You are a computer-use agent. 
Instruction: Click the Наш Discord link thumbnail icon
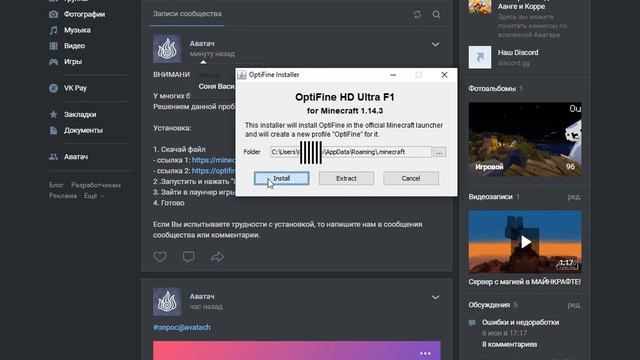(x=480, y=57)
